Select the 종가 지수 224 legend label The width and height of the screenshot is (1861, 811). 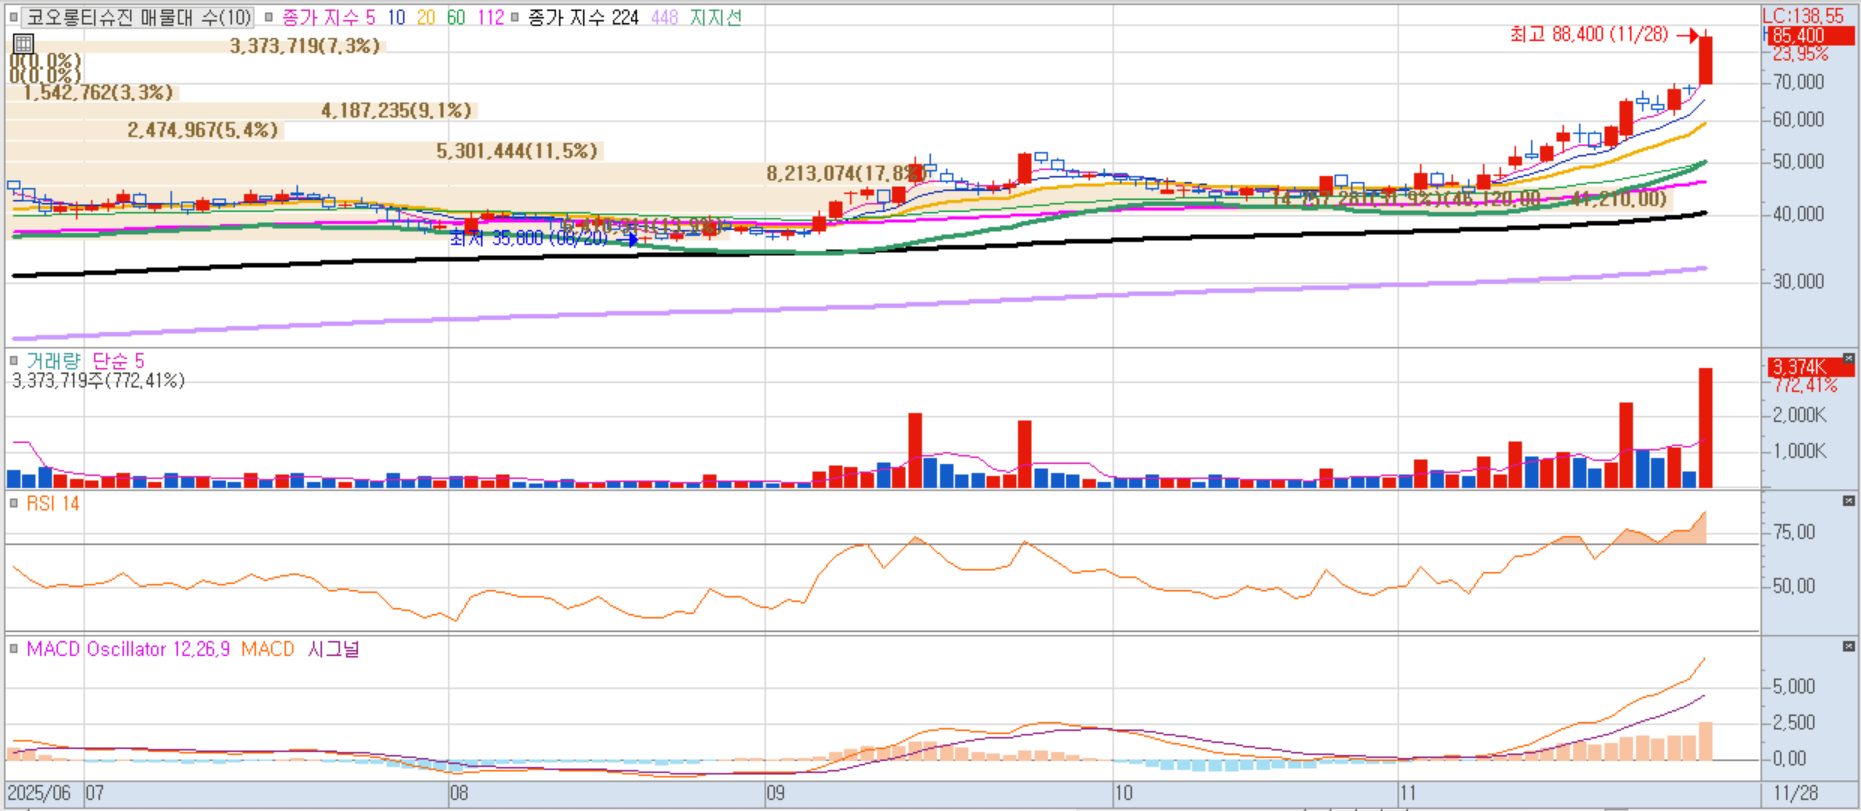(x=584, y=17)
